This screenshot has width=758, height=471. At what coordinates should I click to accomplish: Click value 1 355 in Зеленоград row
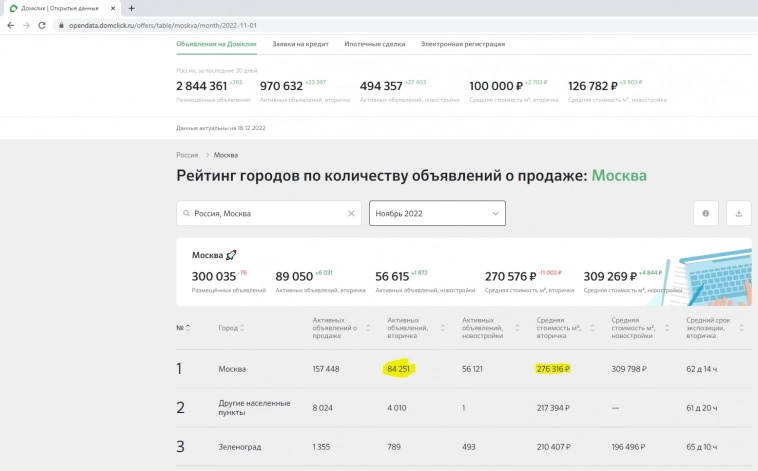click(321, 447)
